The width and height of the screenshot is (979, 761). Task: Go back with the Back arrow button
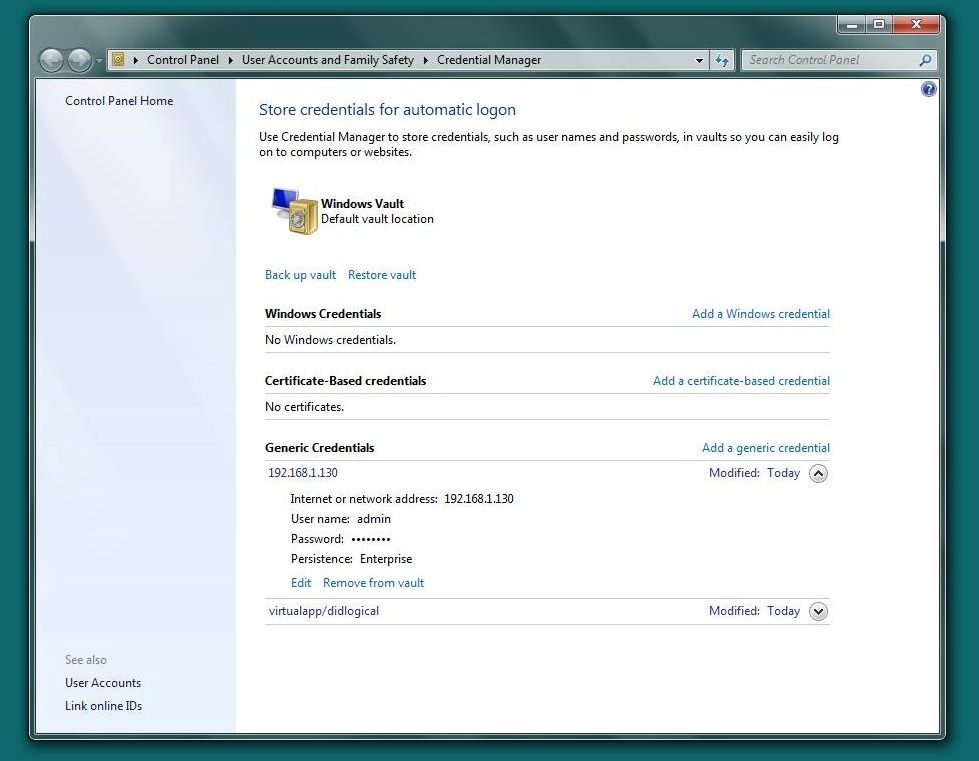click(51, 61)
